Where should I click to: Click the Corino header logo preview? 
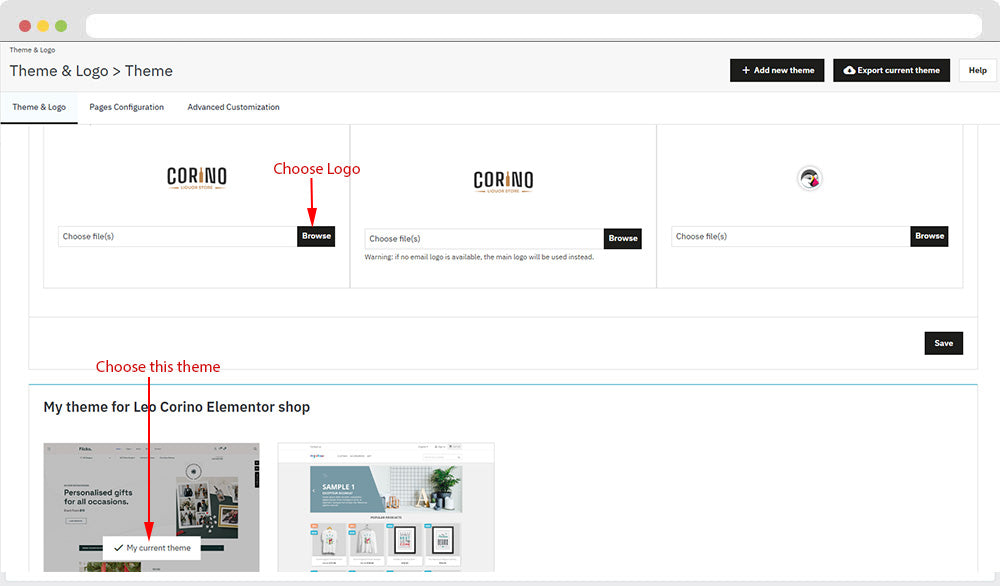pos(196,178)
